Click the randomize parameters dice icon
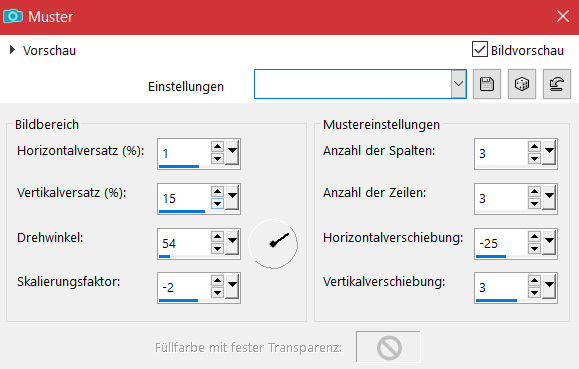This screenshot has height=369, width=579. [521, 84]
